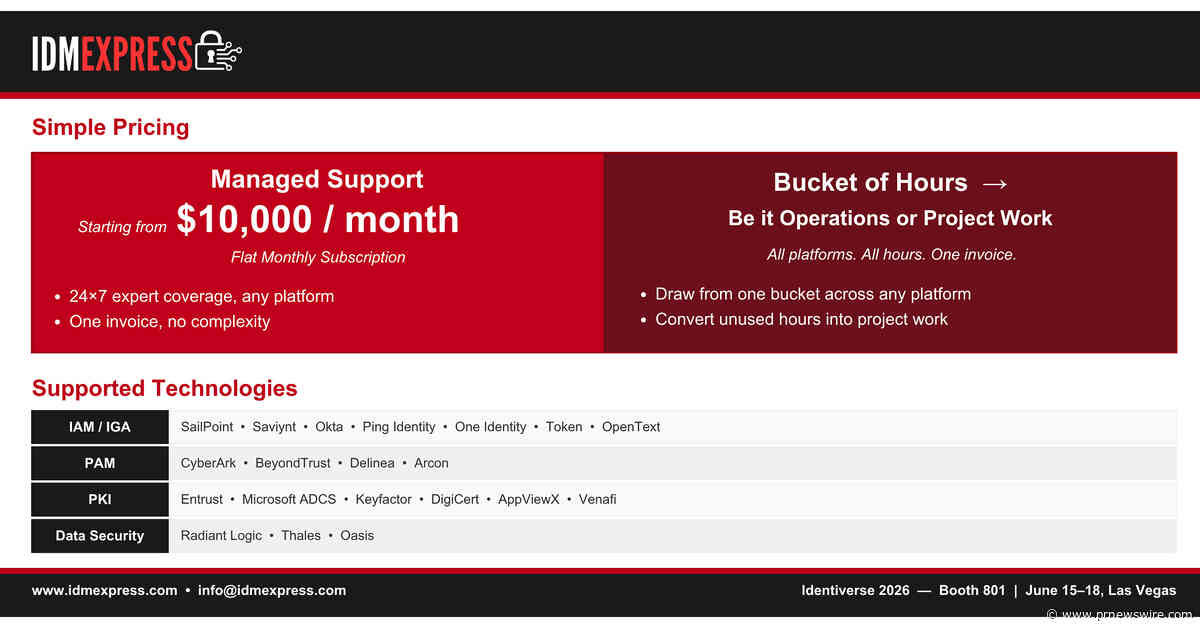Open the www.idmexpress.com link

coord(104,590)
